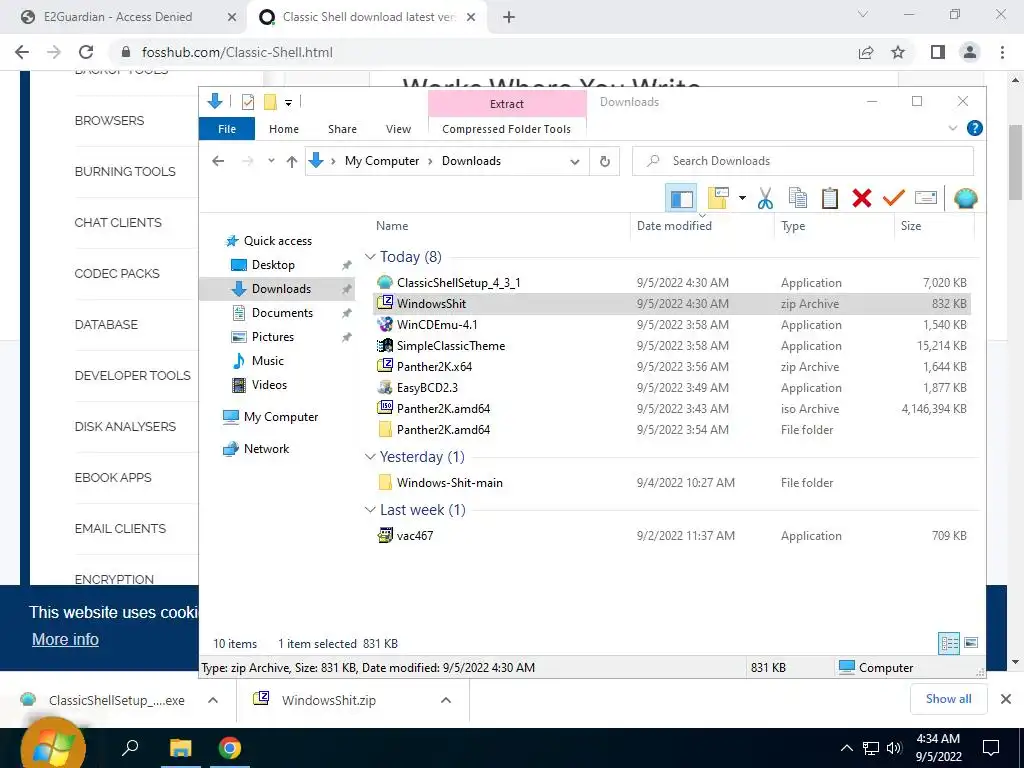The height and width of the screenshot is (768, 1024).
Task: Switch to large thumbnails view
Action: [x=971, y=643]
